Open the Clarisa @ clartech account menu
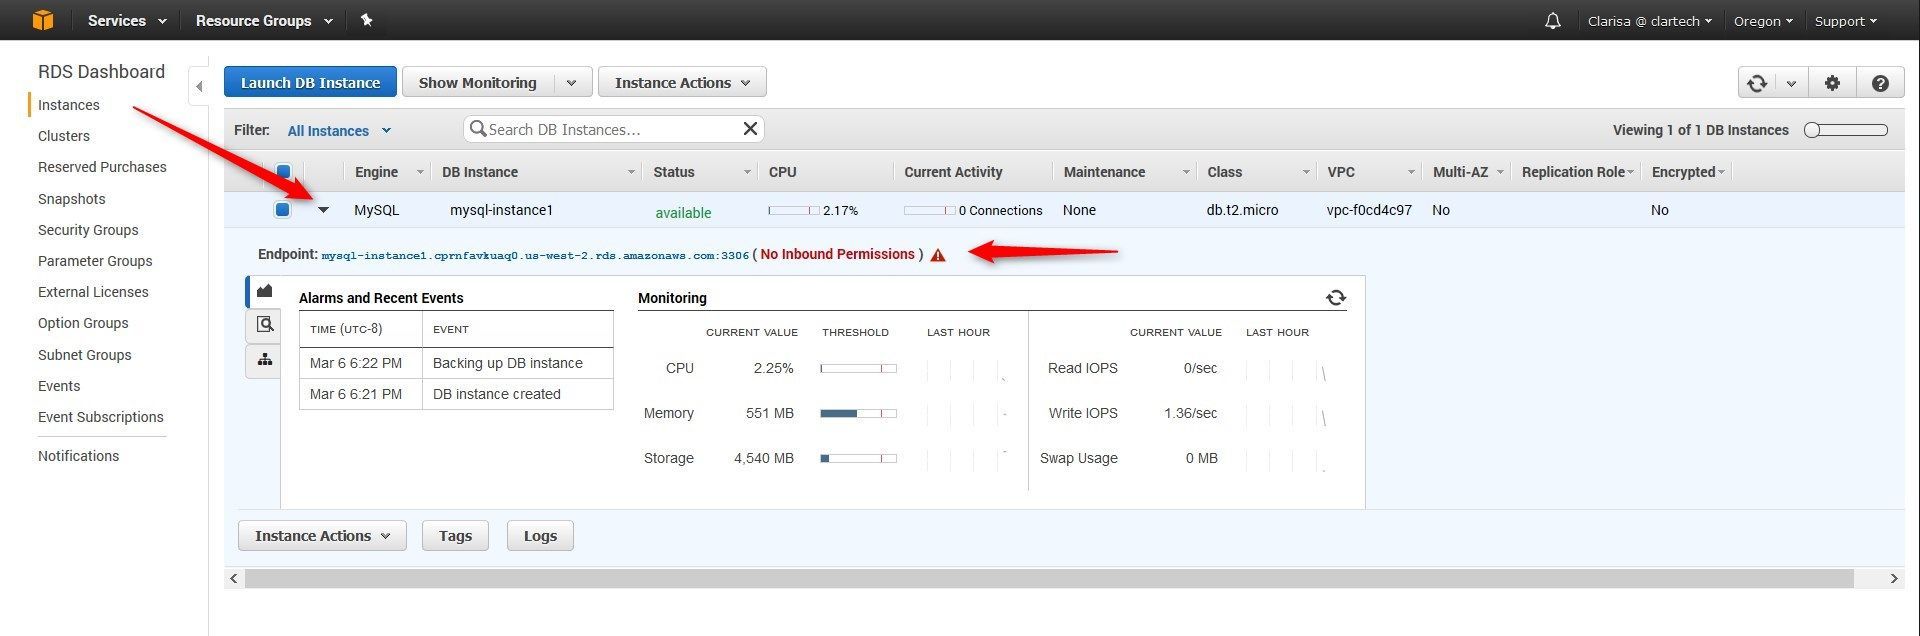This screenshot has width=1920, height=636. [1650, 21]
